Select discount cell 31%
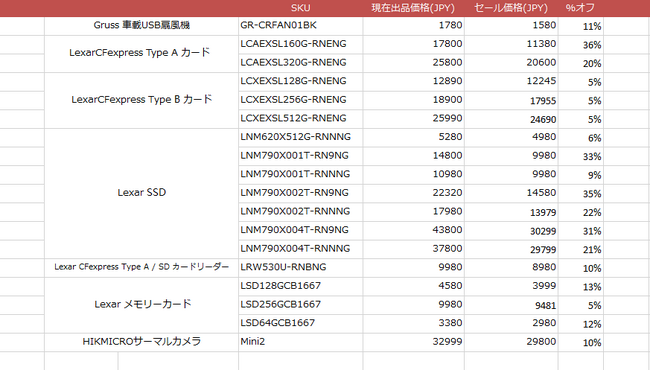The image size is (650, 371). (x=580, y=230)
